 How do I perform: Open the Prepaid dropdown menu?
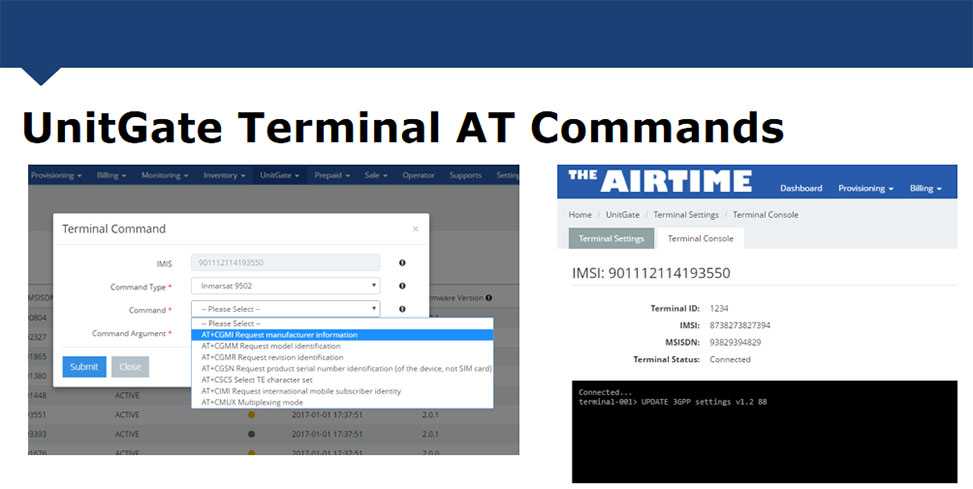point(332,176)
